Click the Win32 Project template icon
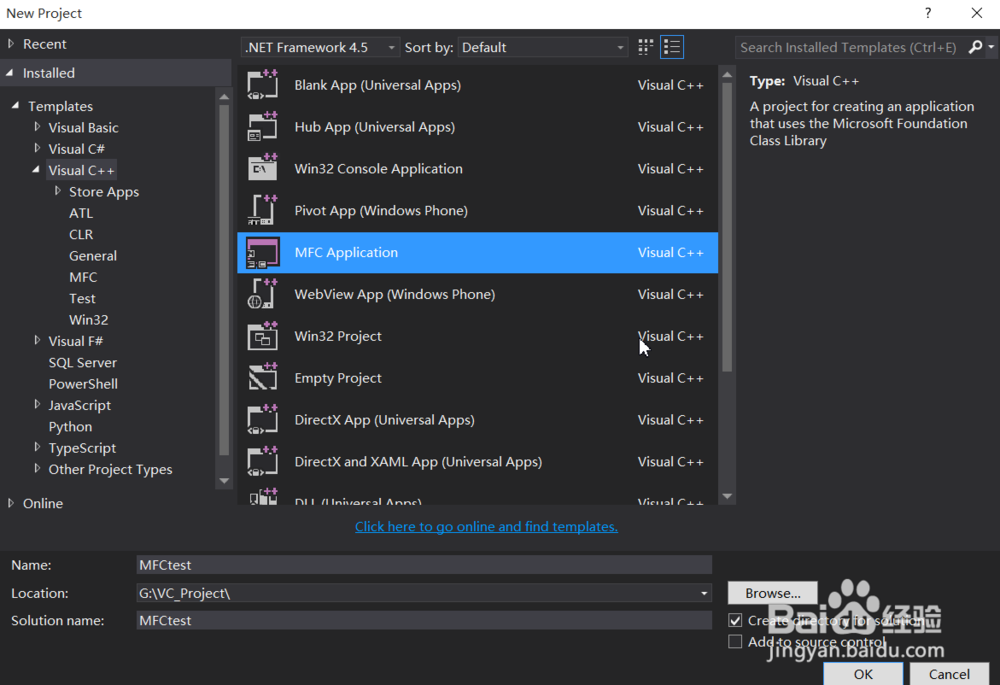 pyautogui.click(x=263, y=336)
